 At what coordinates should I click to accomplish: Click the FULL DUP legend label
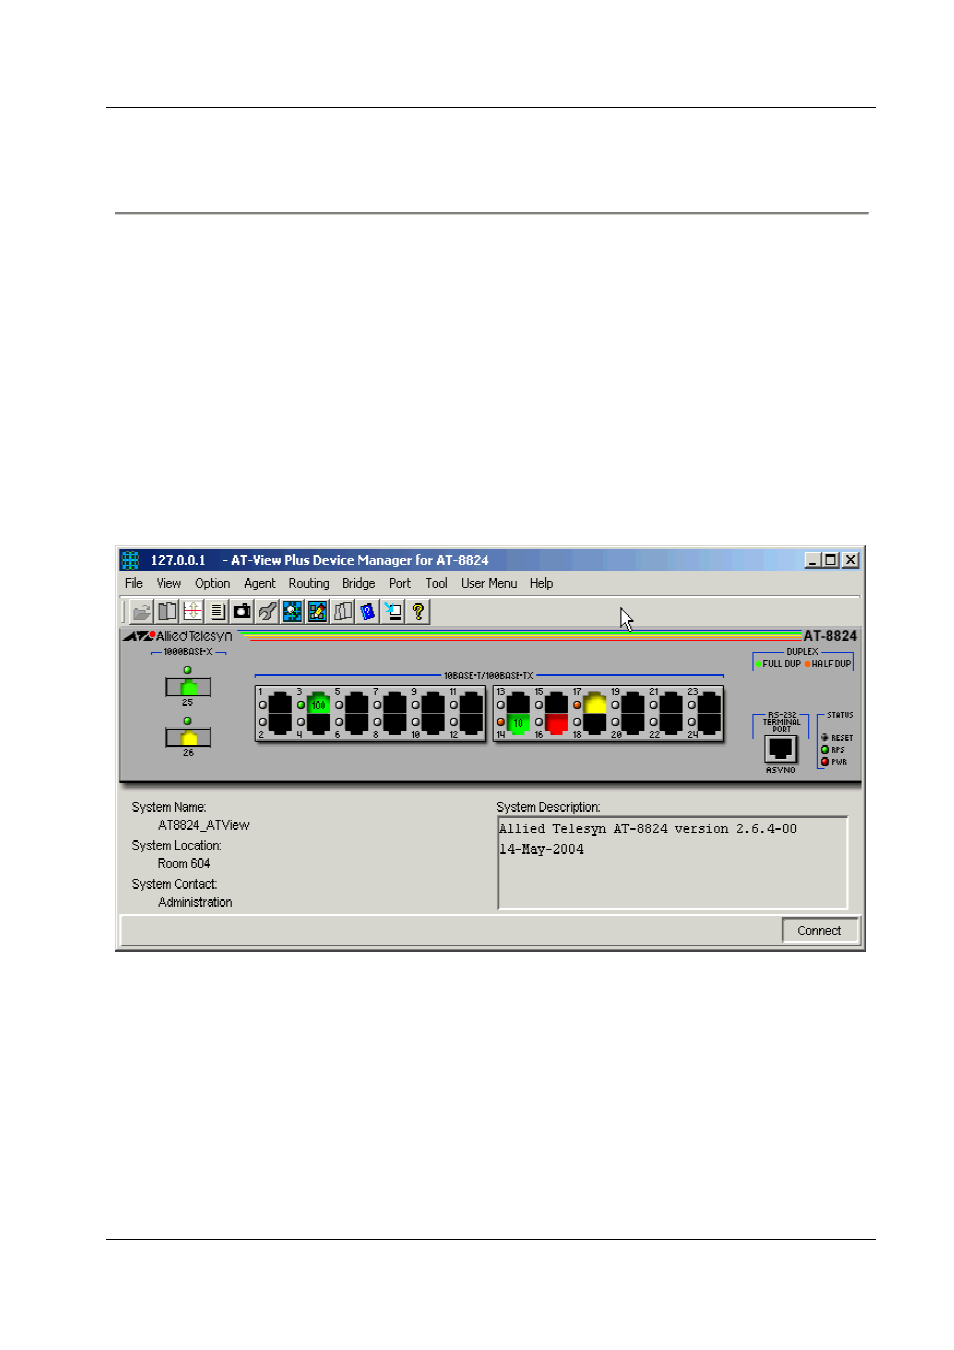coord(781,664)
